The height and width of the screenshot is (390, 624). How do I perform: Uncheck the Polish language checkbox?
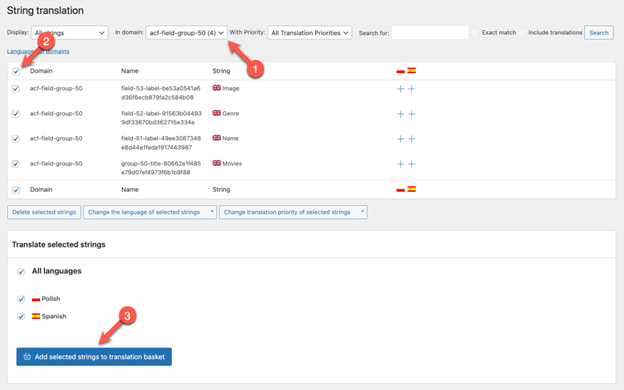click(21, 299)
